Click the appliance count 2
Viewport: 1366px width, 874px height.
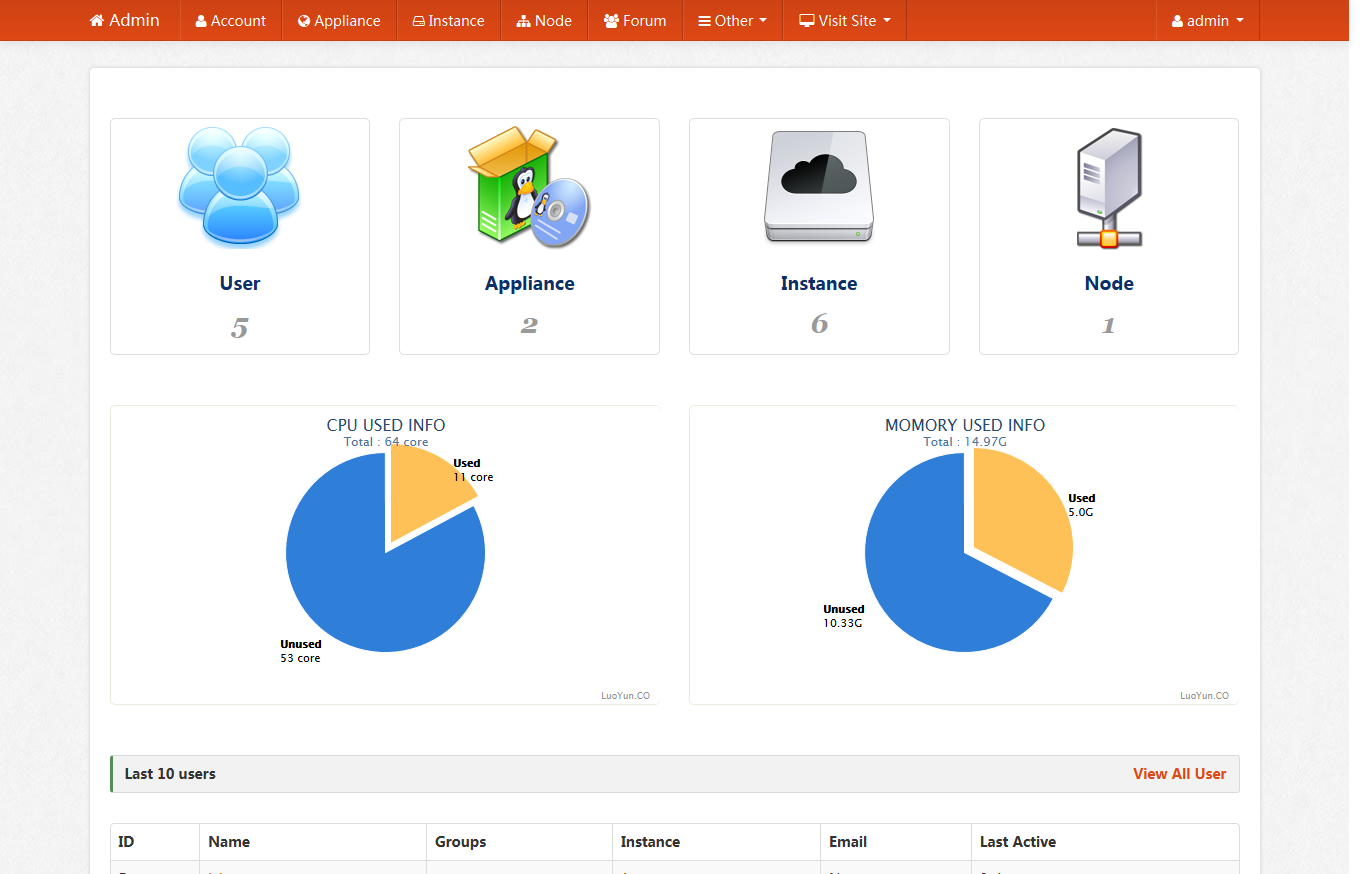(529, 326)
